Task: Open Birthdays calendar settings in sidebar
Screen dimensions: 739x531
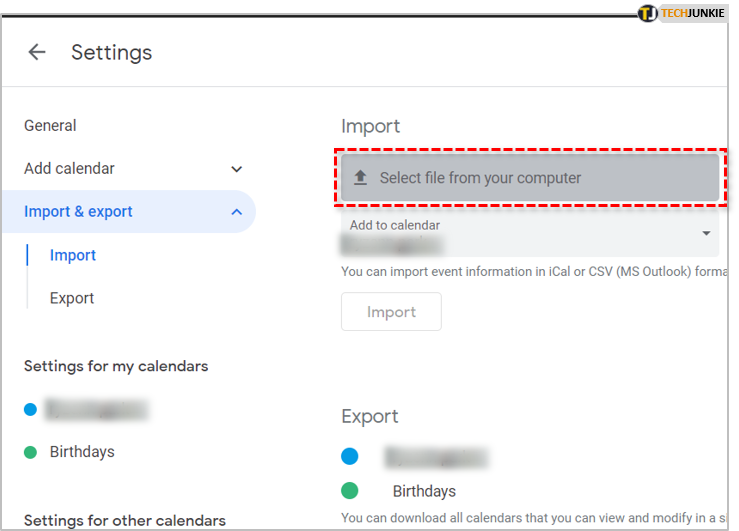Action: click(82, 452)
